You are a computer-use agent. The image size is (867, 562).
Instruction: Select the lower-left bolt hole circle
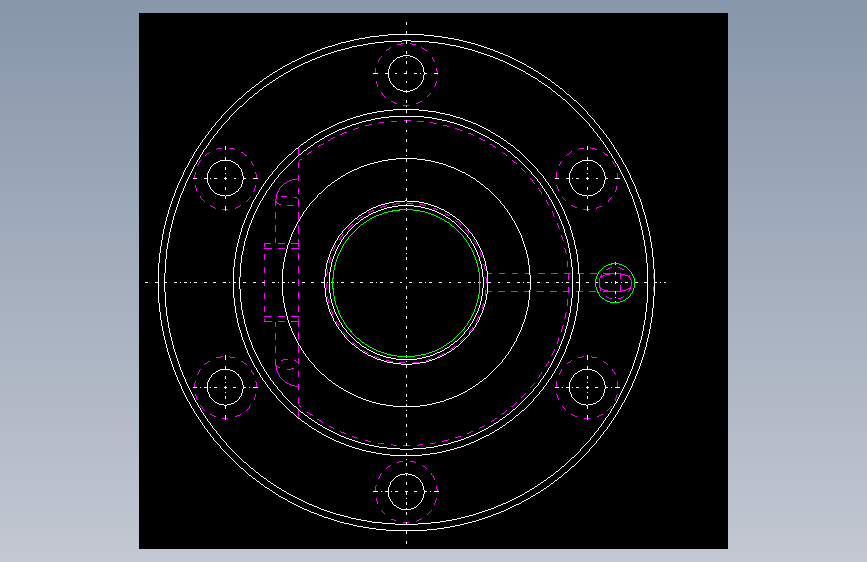[226, 387]
